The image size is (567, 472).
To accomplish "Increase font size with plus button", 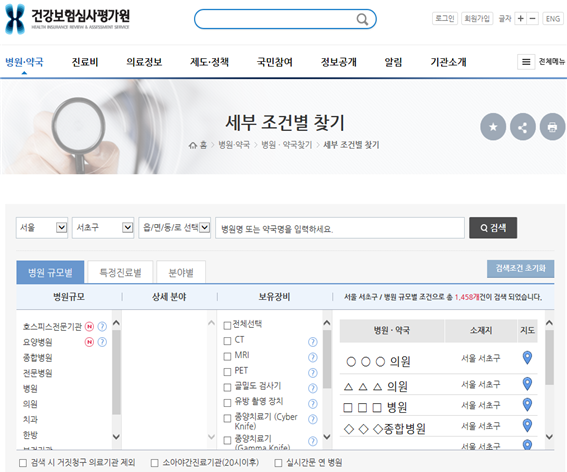I will pyautogui.click(x=520, y=18).
